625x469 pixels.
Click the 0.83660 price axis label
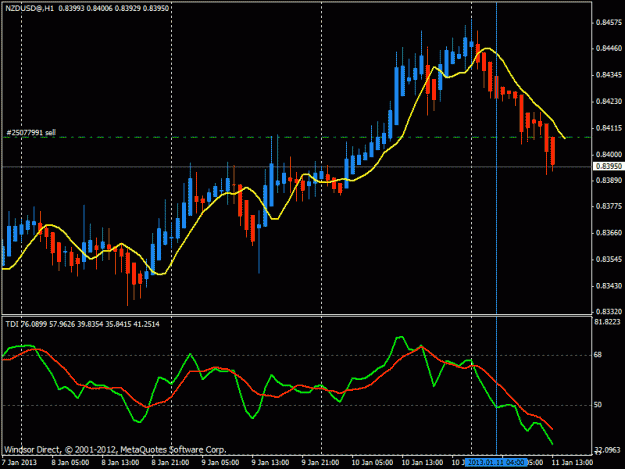609,233
